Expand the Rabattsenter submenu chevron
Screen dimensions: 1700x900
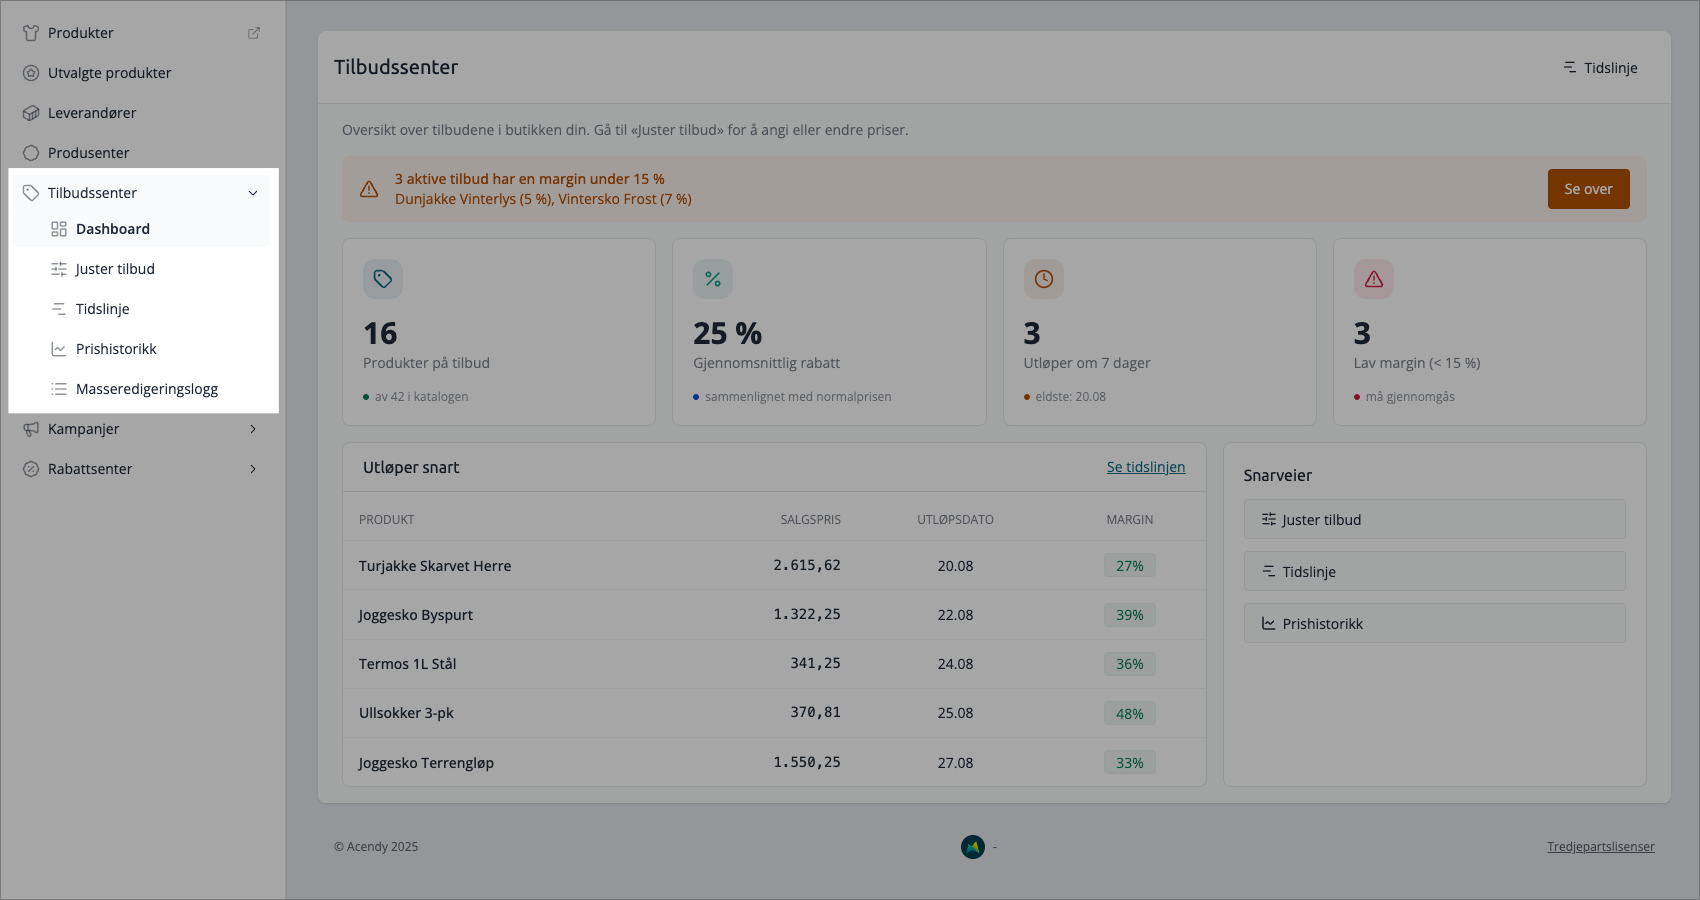253,469
